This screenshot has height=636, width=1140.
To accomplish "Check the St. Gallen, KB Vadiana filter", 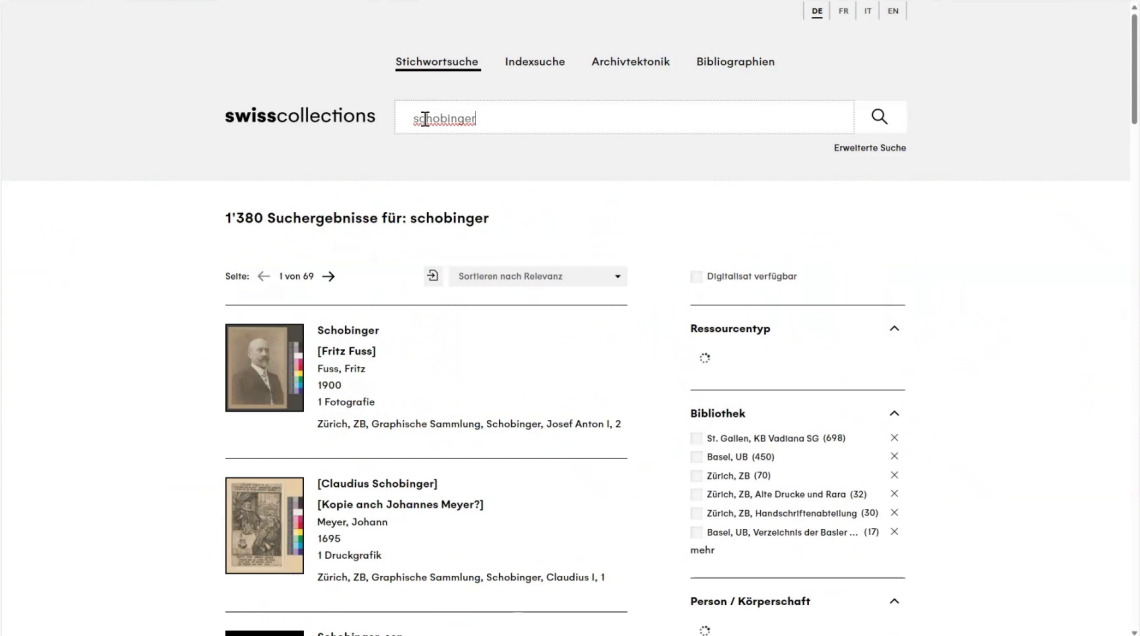I will pos(697,438).
